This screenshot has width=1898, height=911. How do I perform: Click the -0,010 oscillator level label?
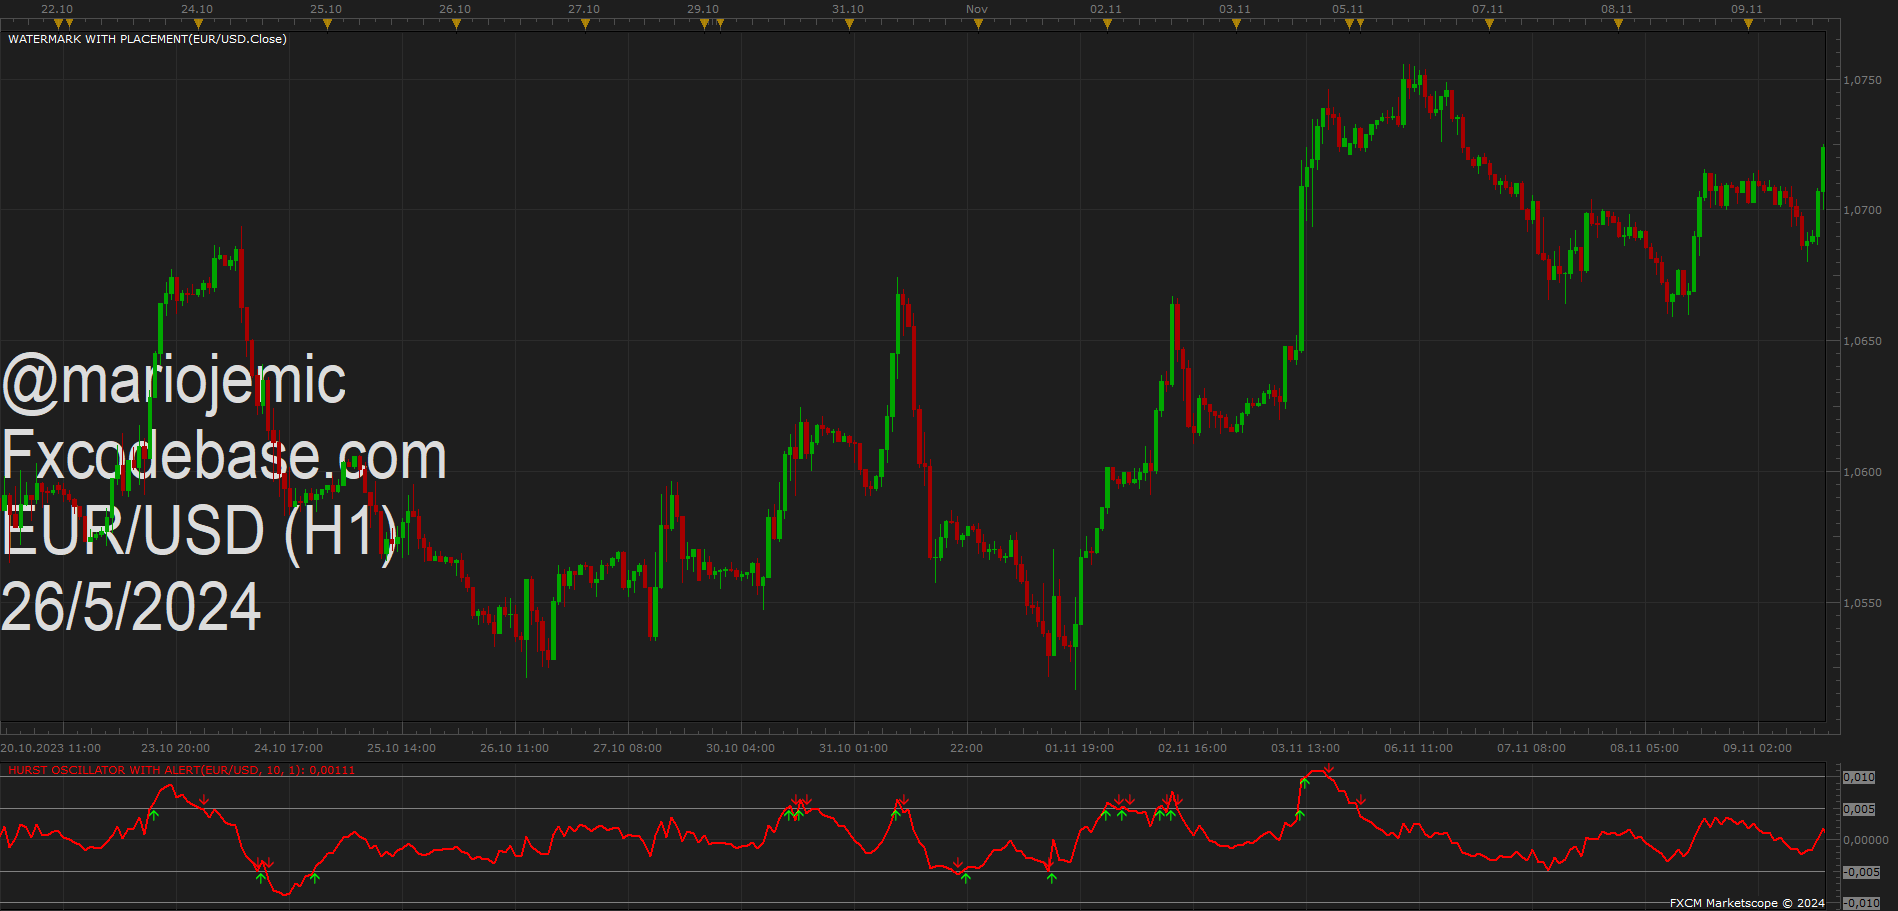coord(1862,903)
